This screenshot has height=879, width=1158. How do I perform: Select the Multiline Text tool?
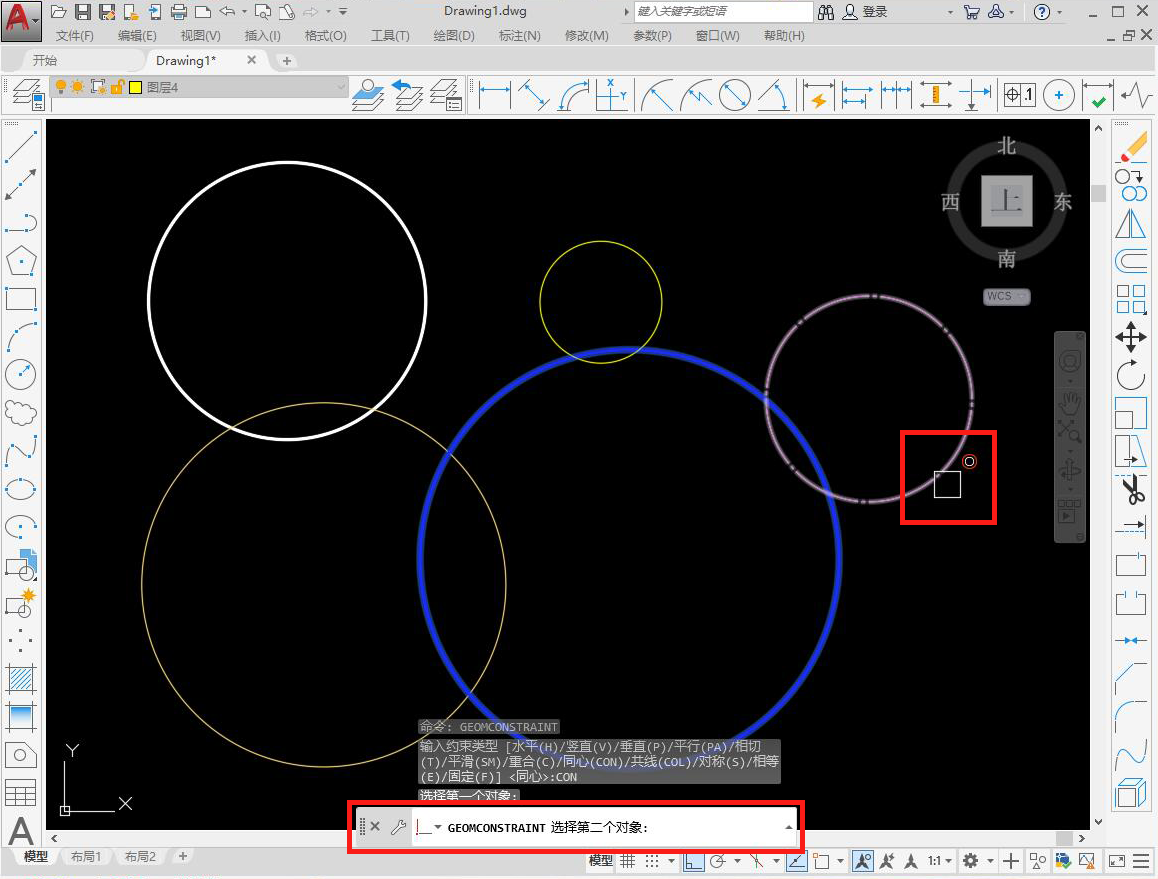[x=21, y=831]
